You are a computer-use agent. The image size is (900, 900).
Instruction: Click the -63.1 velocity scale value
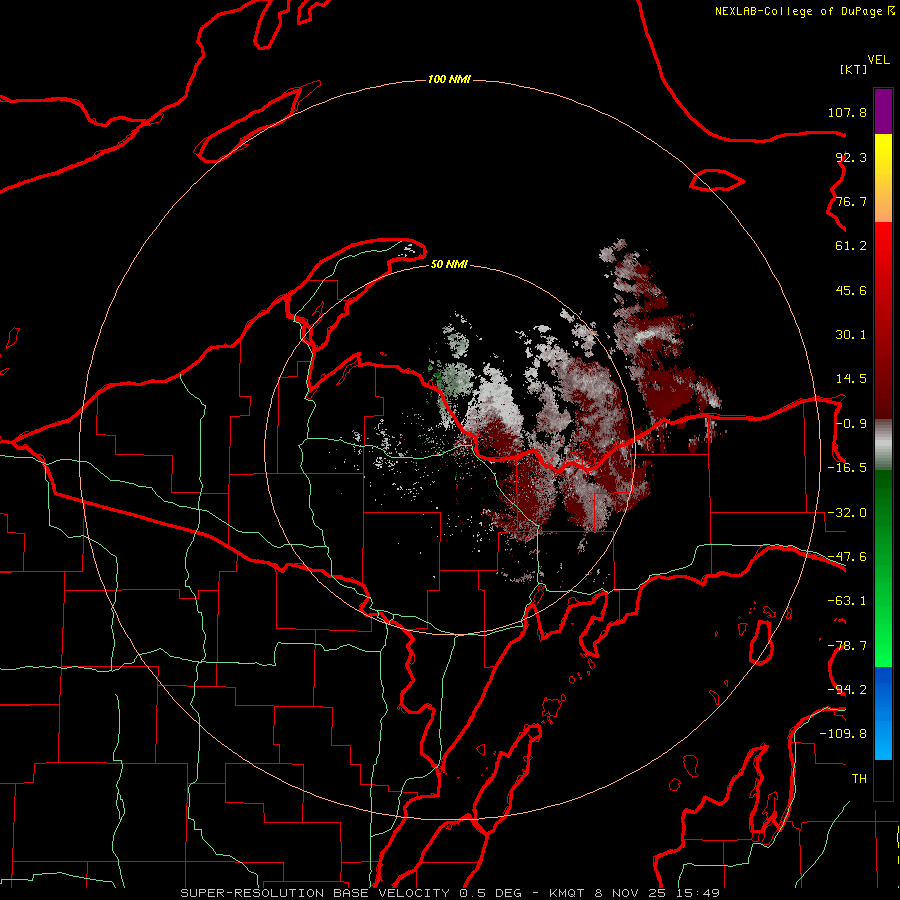[x=847, y=601]
